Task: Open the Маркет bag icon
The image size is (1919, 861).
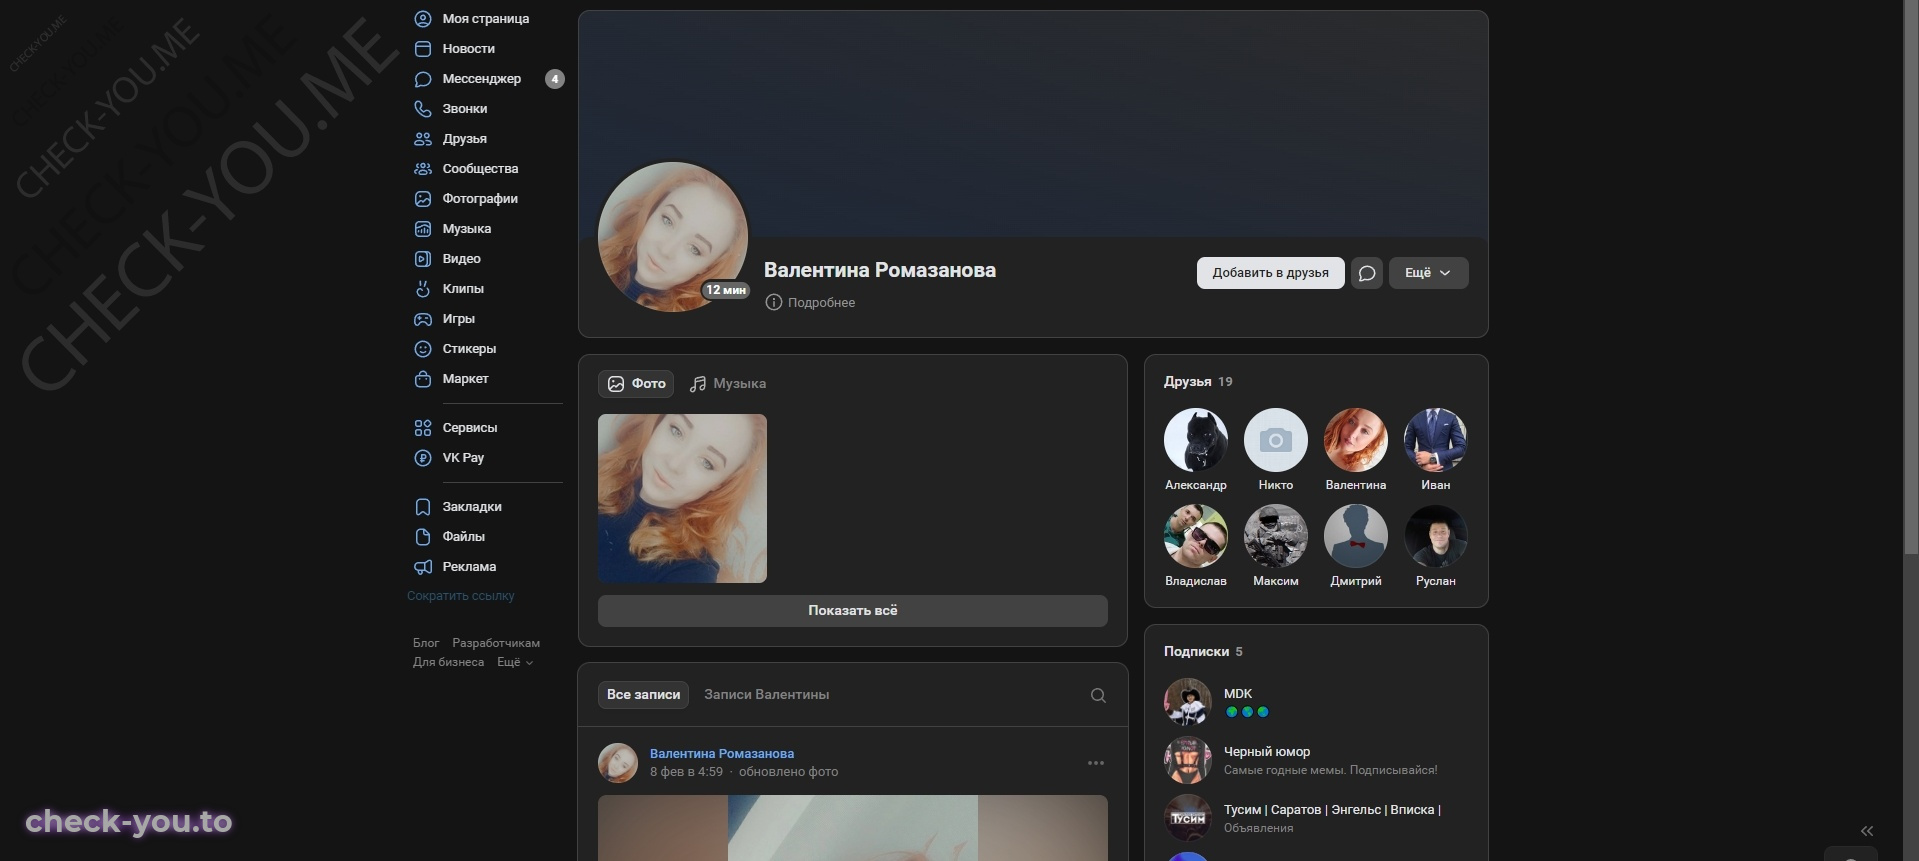Action: 423,379
